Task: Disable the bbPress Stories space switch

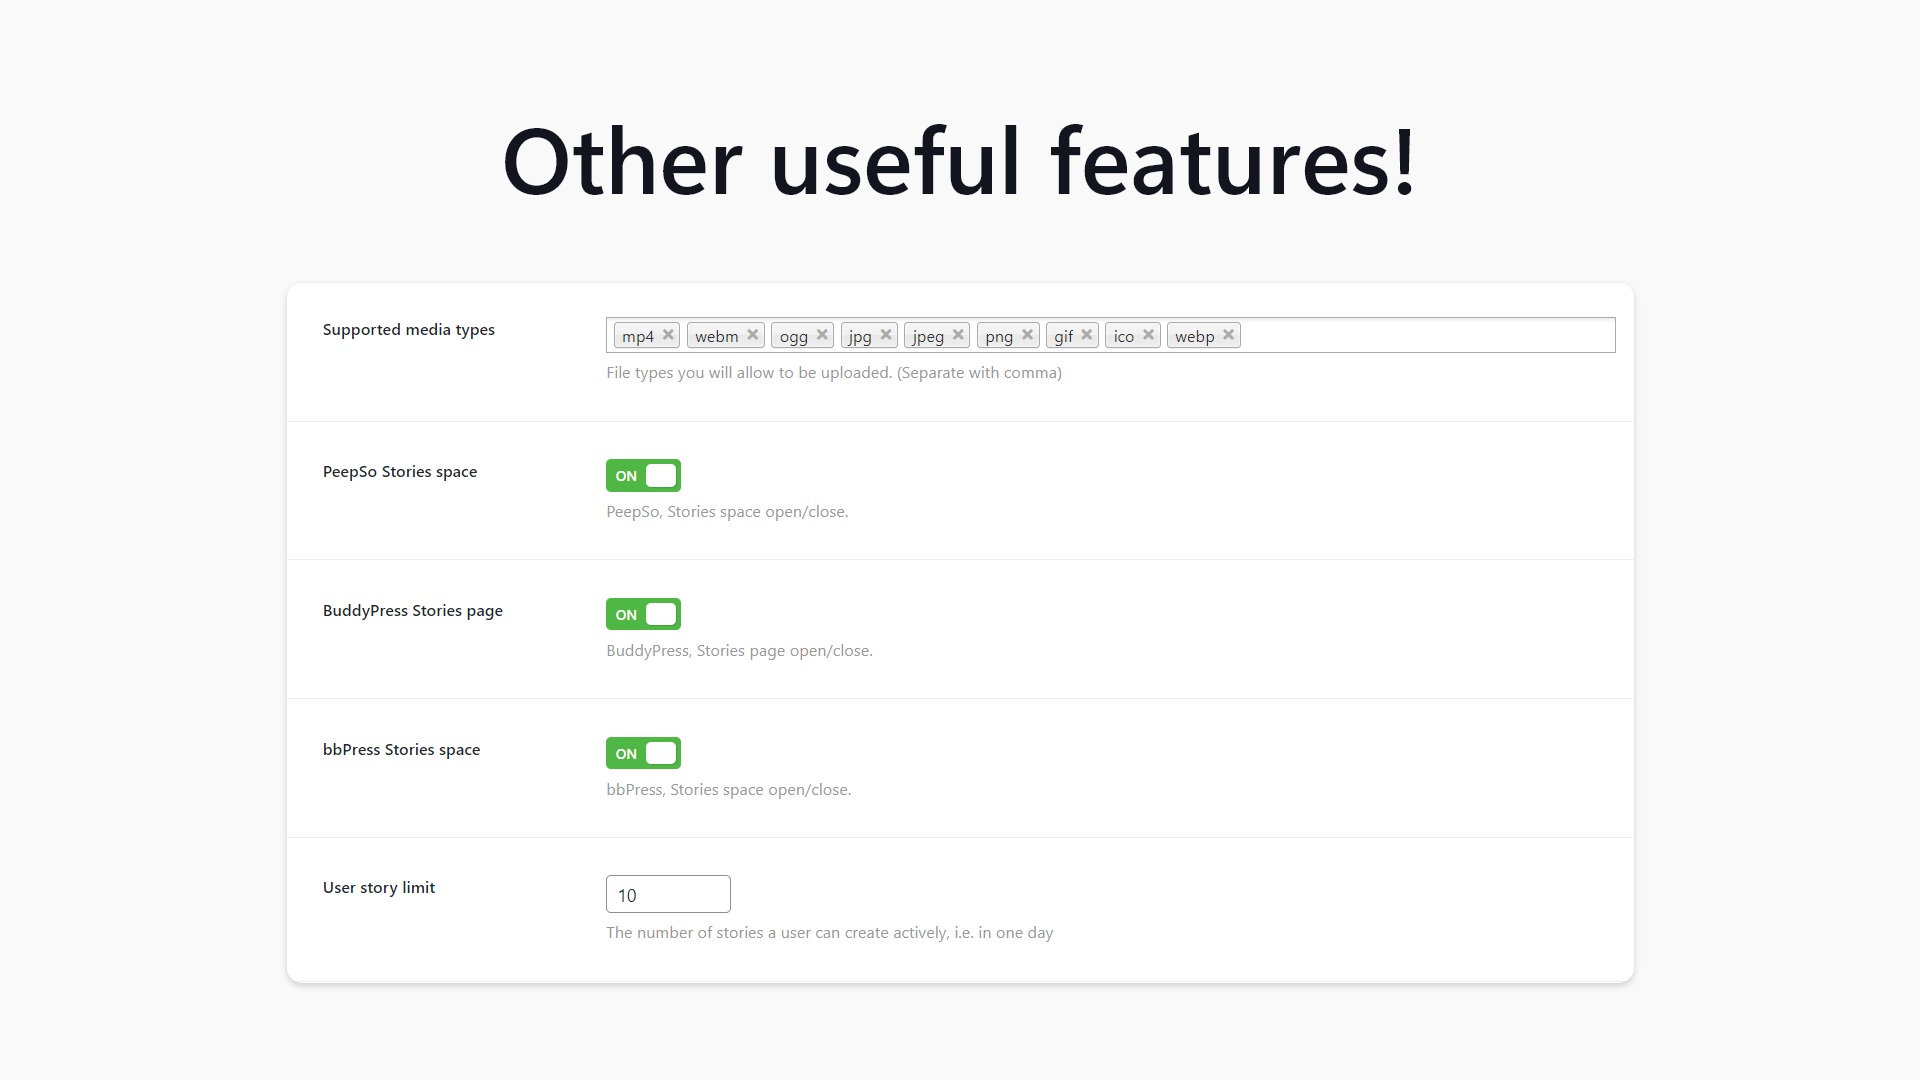Action: [x=643, y=753]
